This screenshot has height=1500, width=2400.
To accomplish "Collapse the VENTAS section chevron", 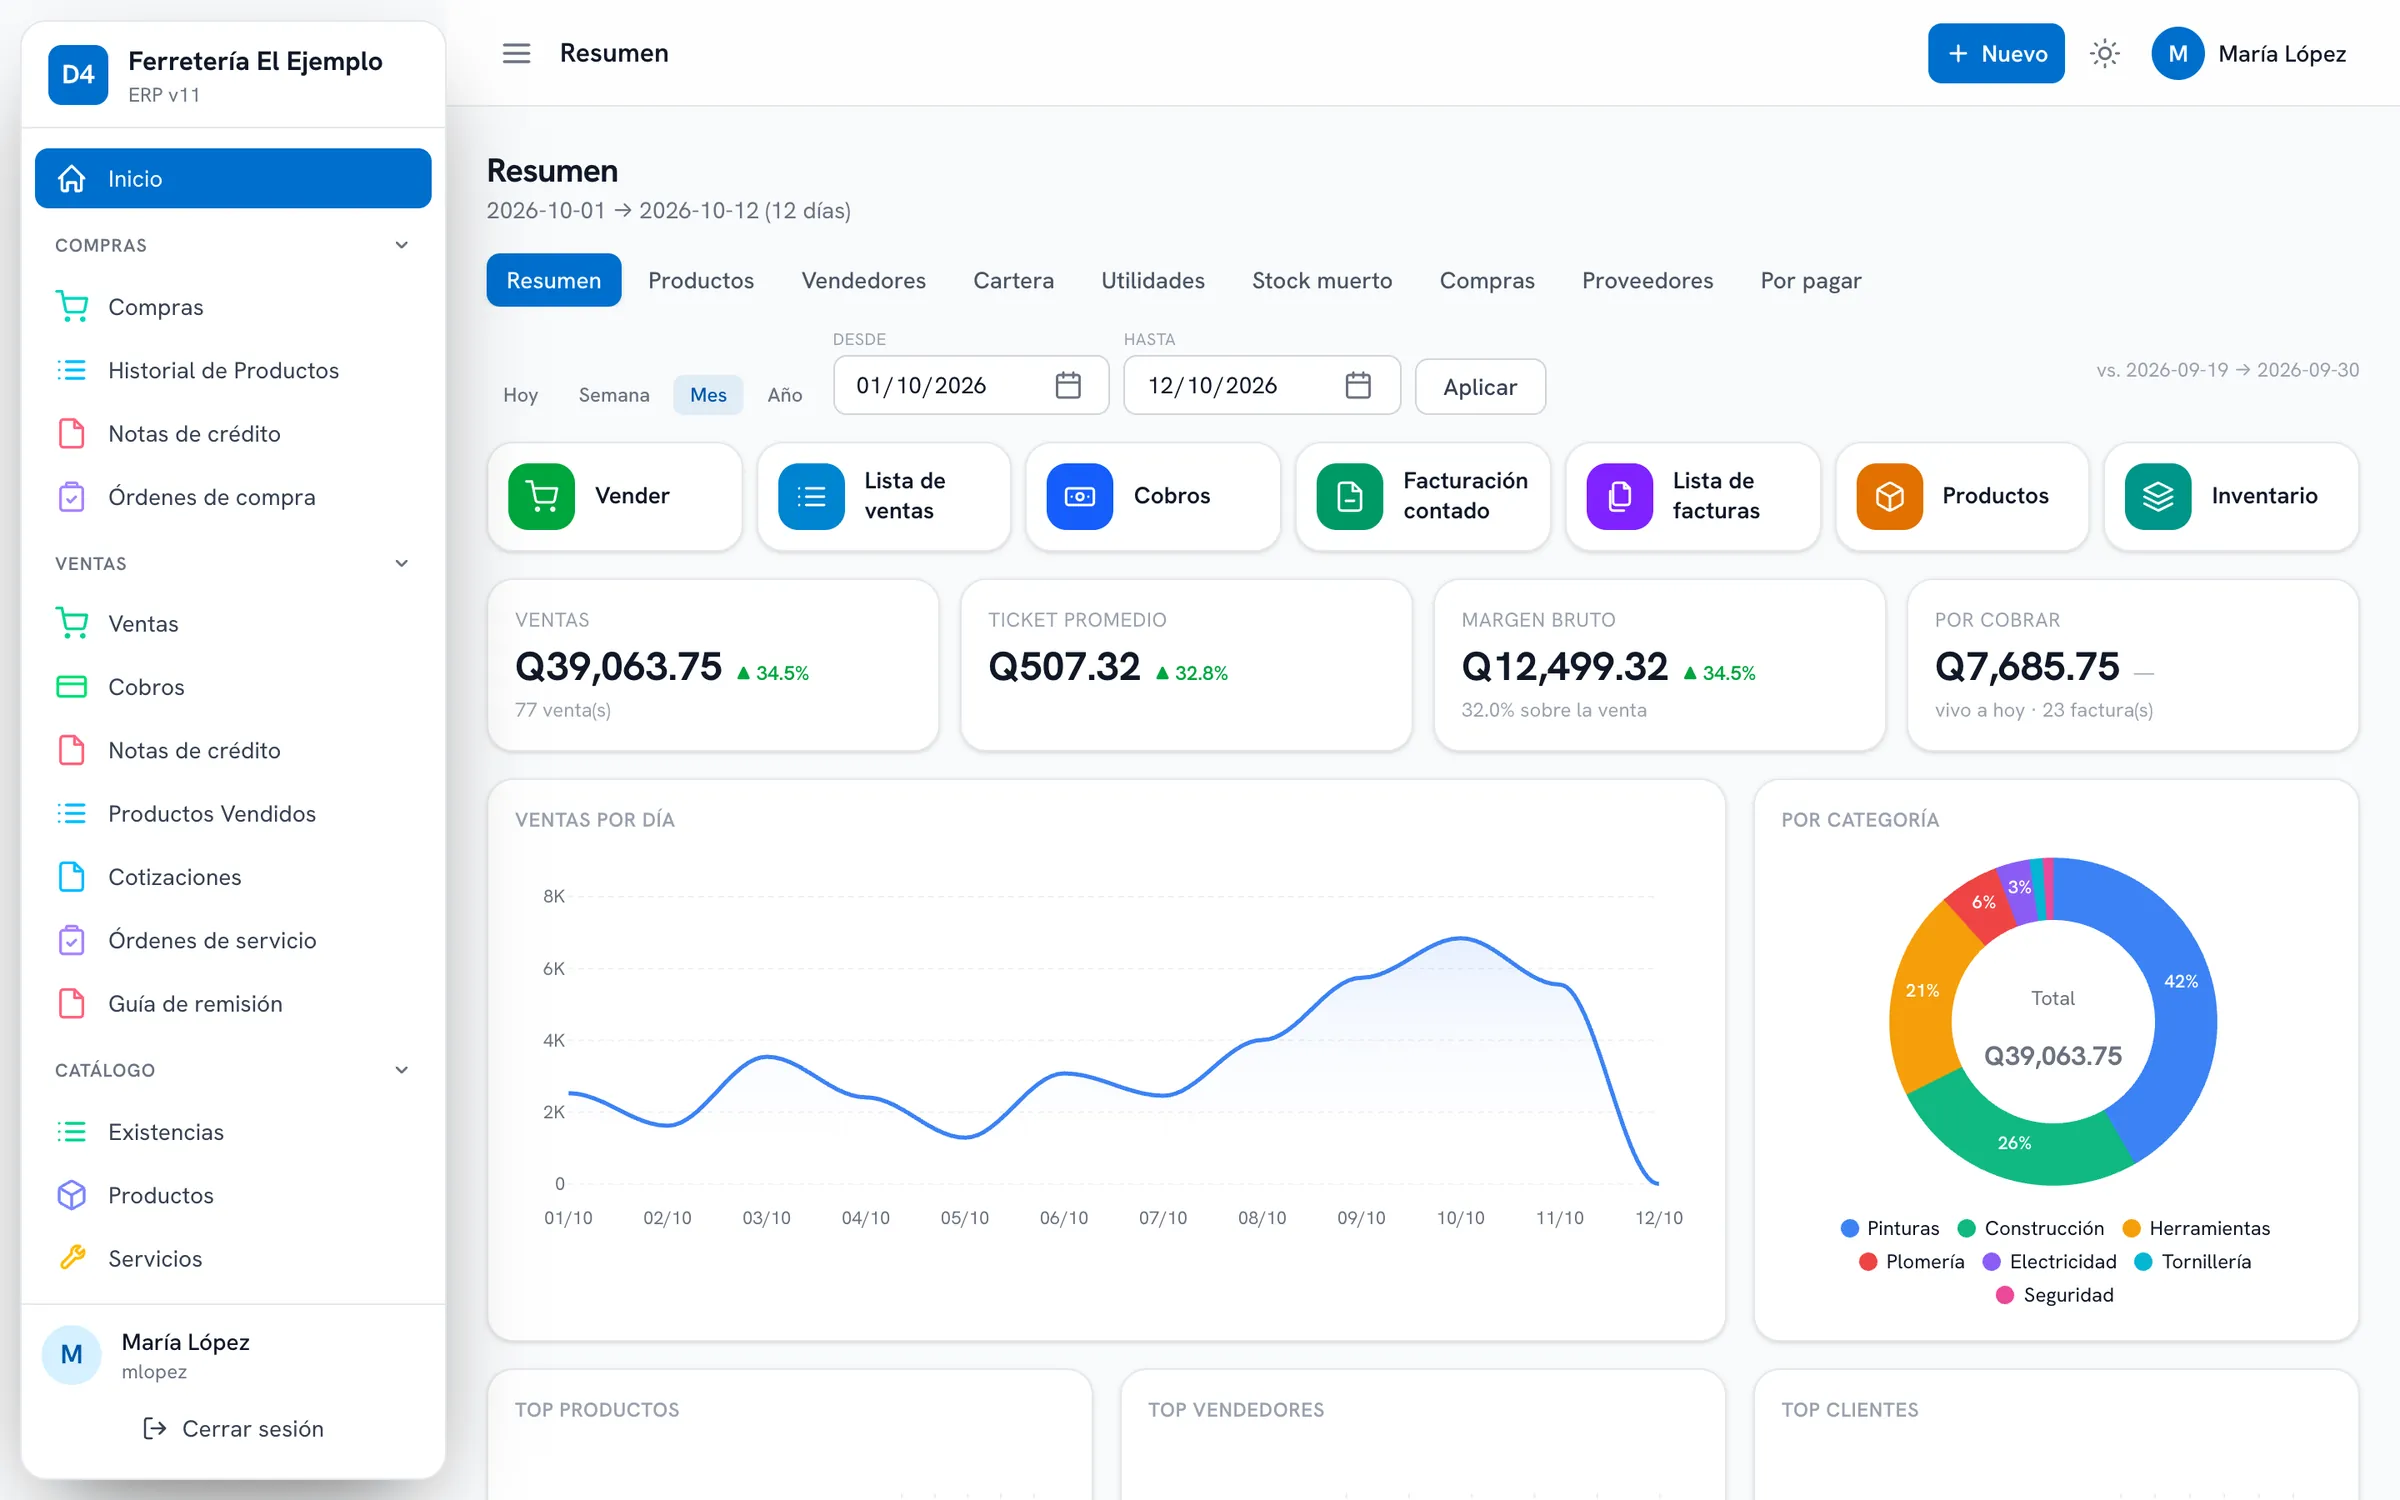I will pyautogui.click(x=401, y=563).
